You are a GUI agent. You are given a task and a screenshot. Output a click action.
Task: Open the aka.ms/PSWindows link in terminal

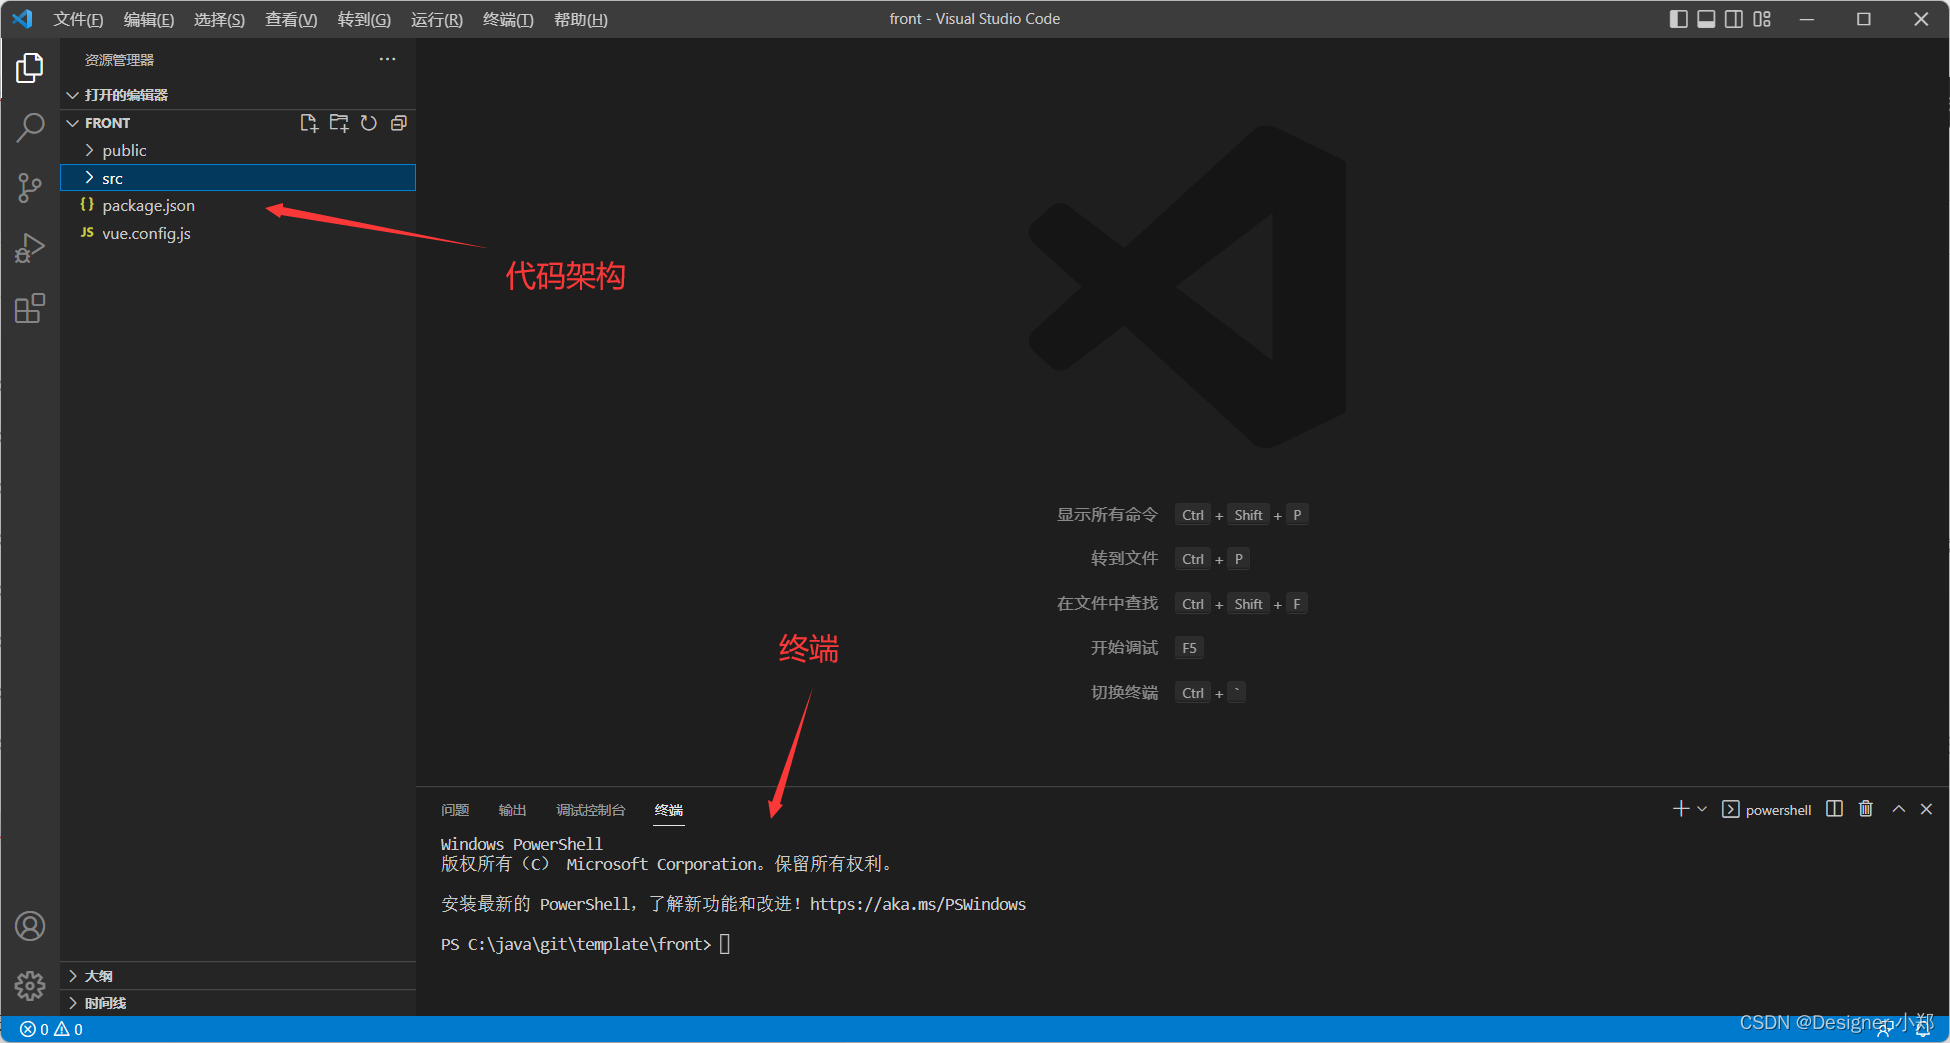918,904
